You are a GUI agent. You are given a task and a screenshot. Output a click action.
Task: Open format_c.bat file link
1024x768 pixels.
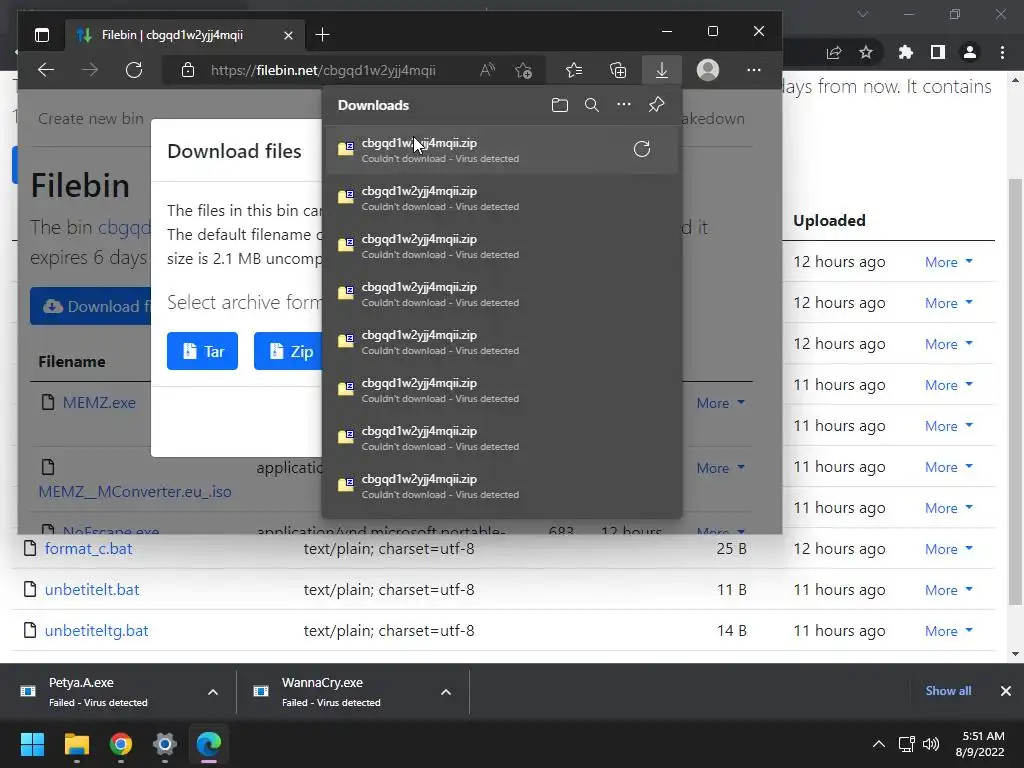(x=88, y=549)
